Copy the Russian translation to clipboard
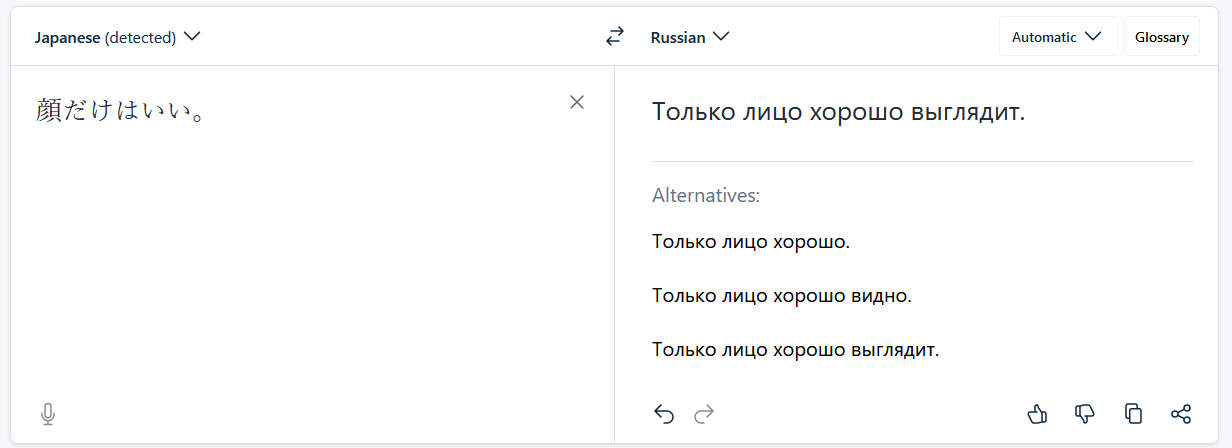Image resolution: width=1232 pixels, height=448 pixels. pyautogui.click(x=1133, y=413)
